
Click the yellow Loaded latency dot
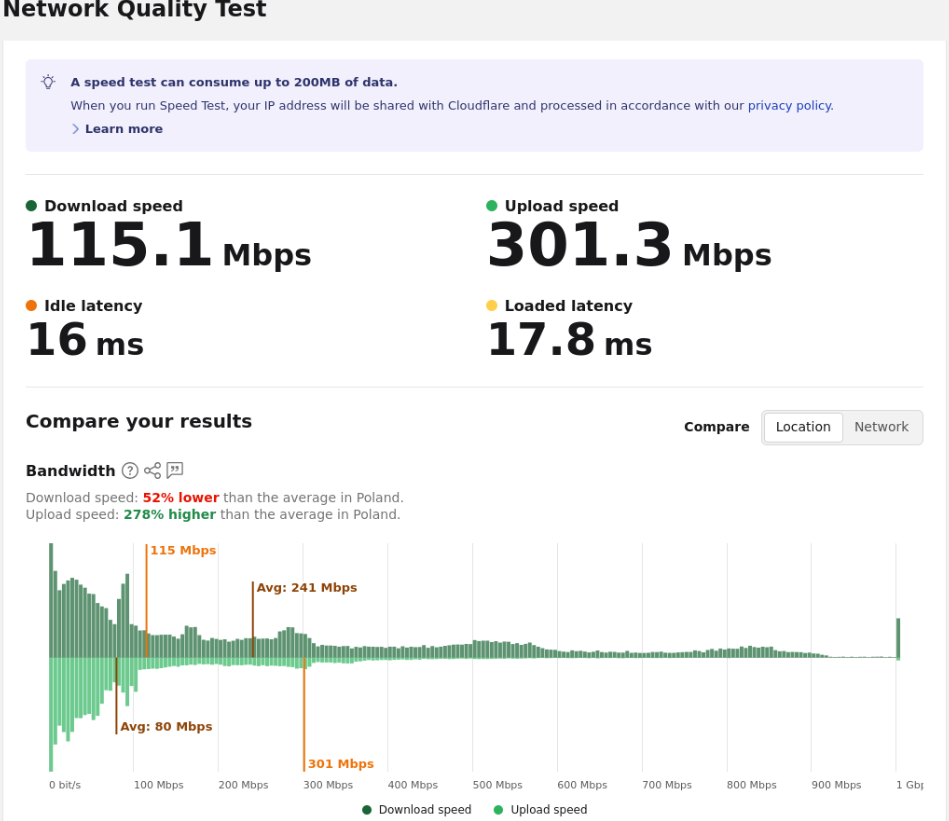(492, 306)
